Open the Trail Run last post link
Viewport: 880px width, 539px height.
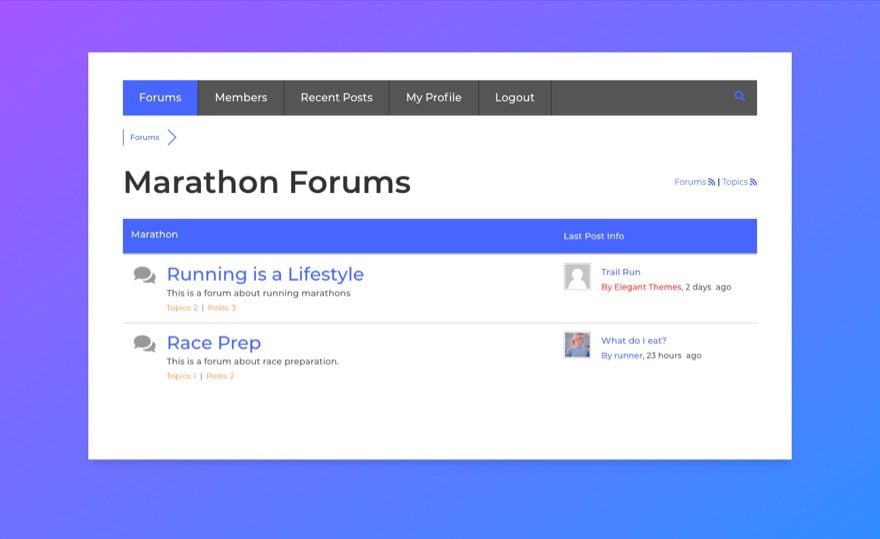coord(621,272)
